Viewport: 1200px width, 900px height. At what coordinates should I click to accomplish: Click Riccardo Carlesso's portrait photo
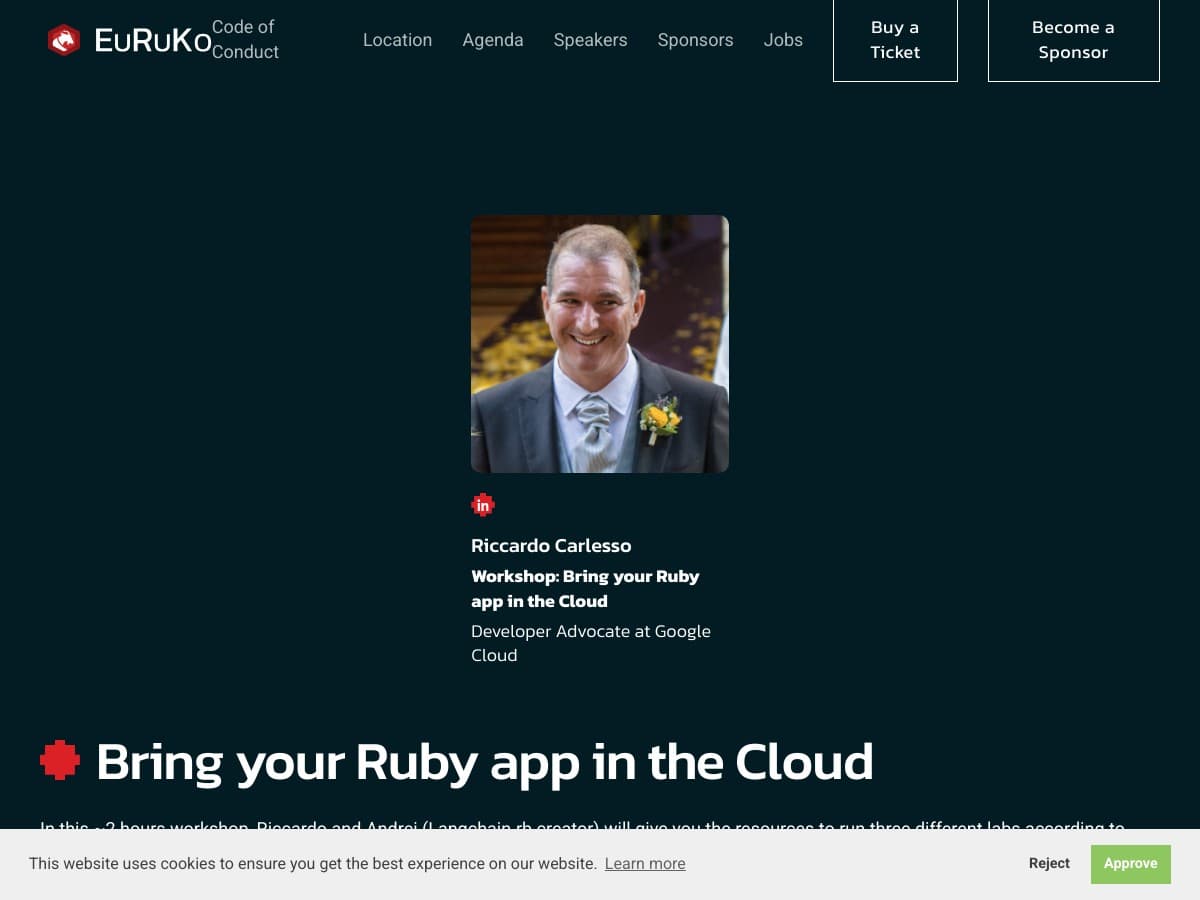(600, 344)
